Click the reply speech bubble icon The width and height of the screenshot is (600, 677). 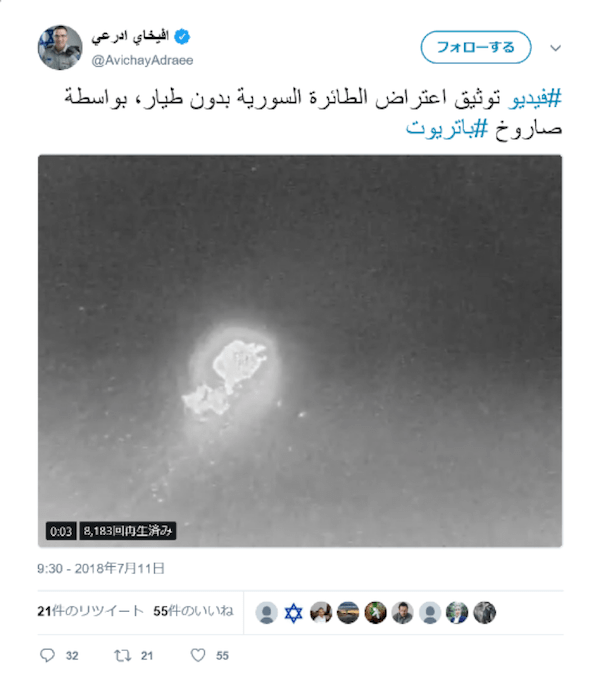47,655
